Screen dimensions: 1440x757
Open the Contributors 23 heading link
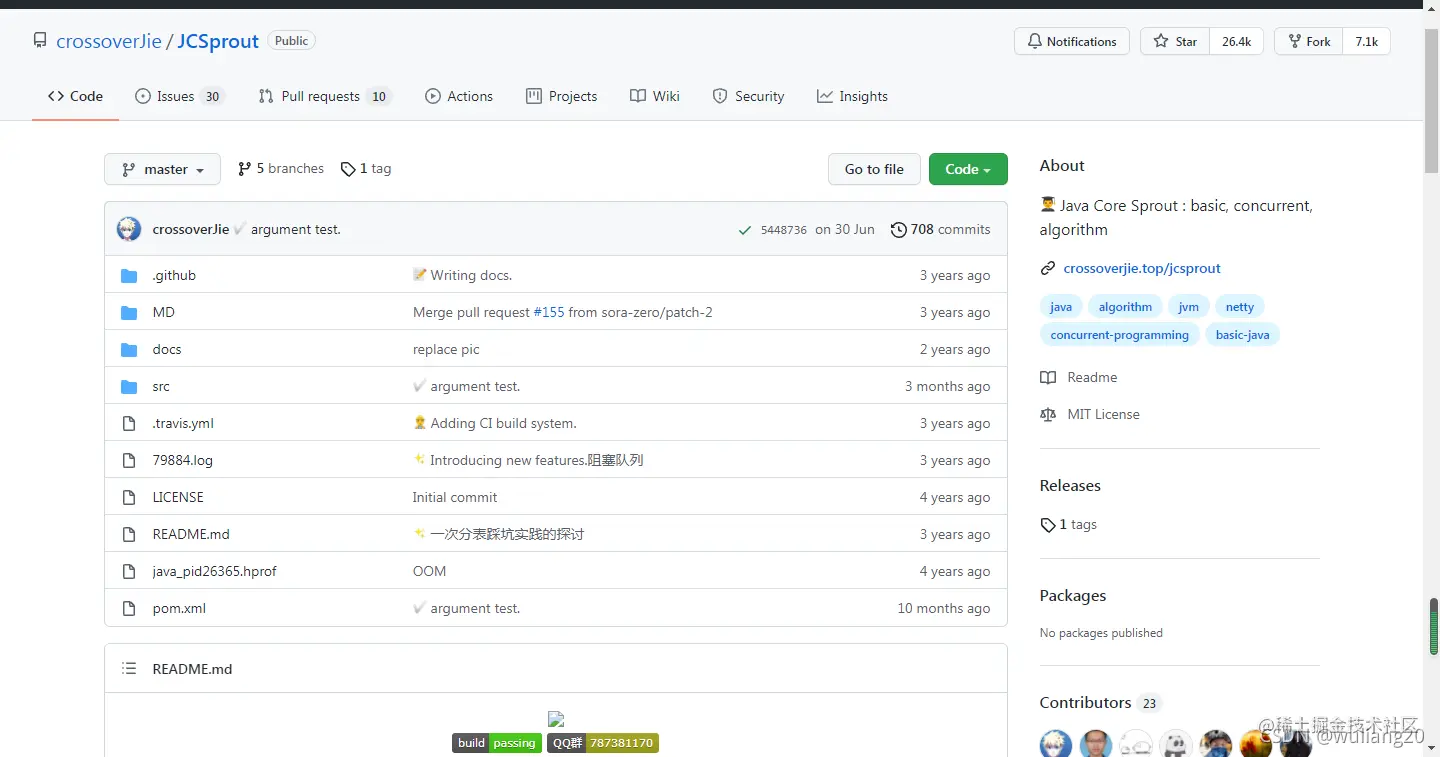coord(1100,703)
